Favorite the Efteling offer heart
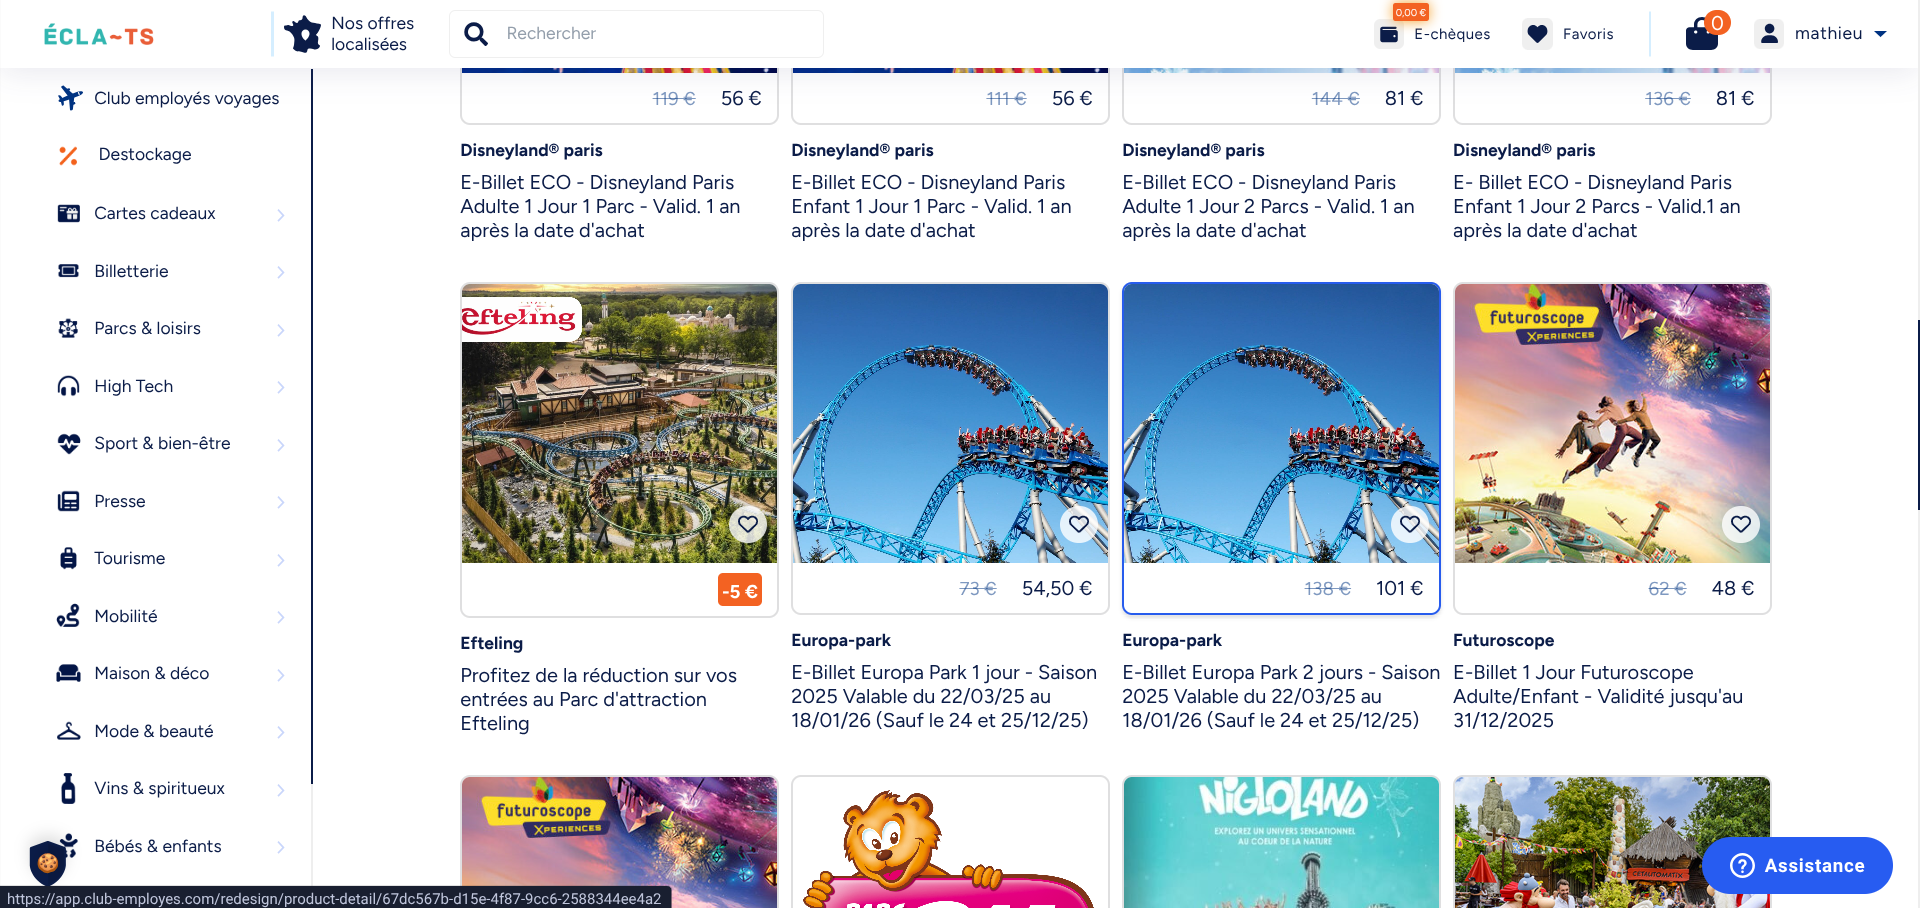 747,524
